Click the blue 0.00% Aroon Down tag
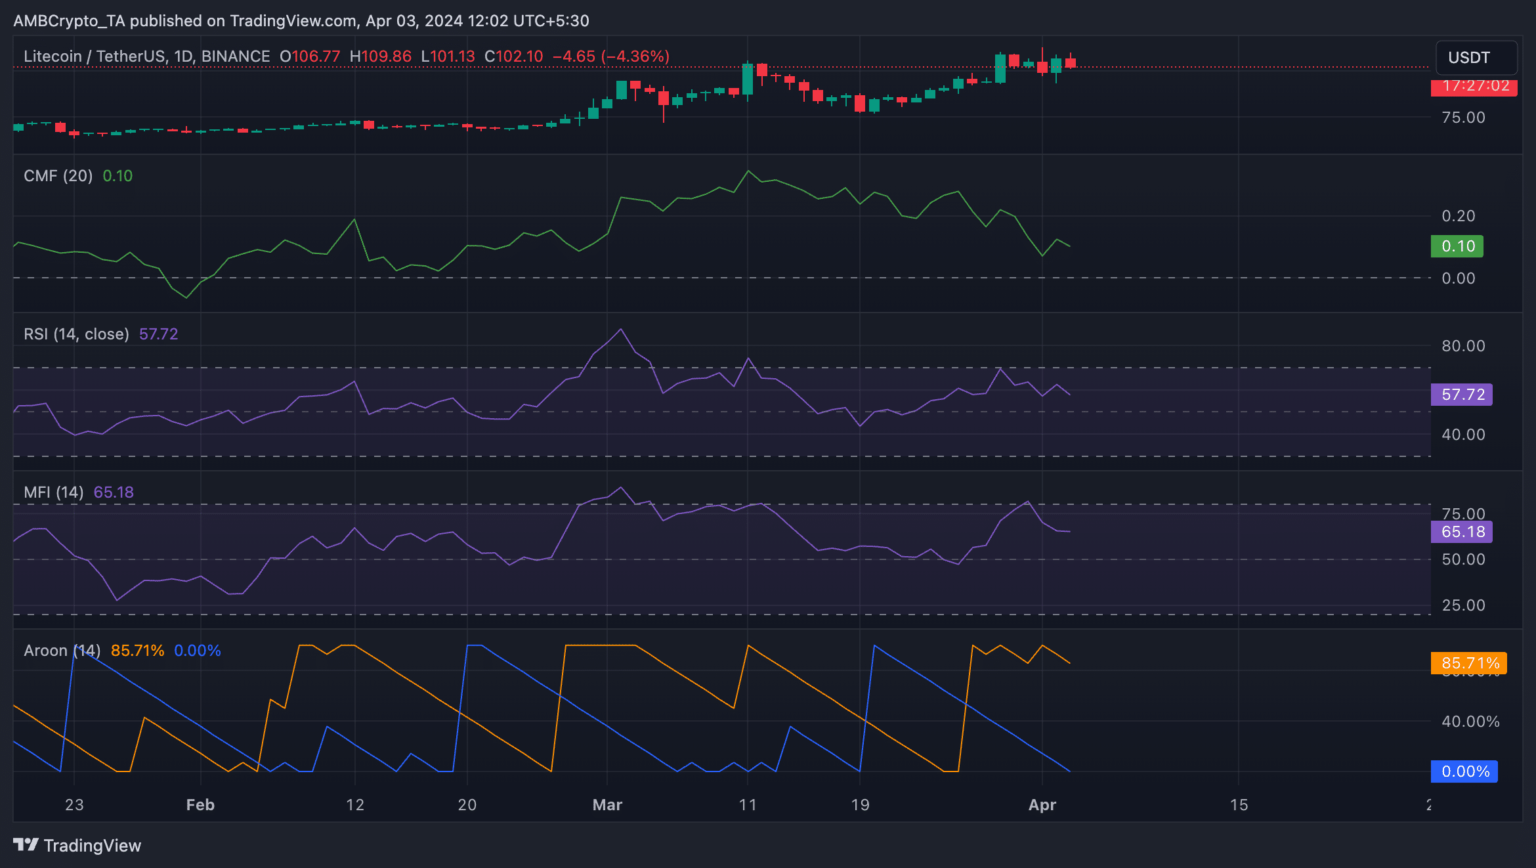 tap(1464, 772)
